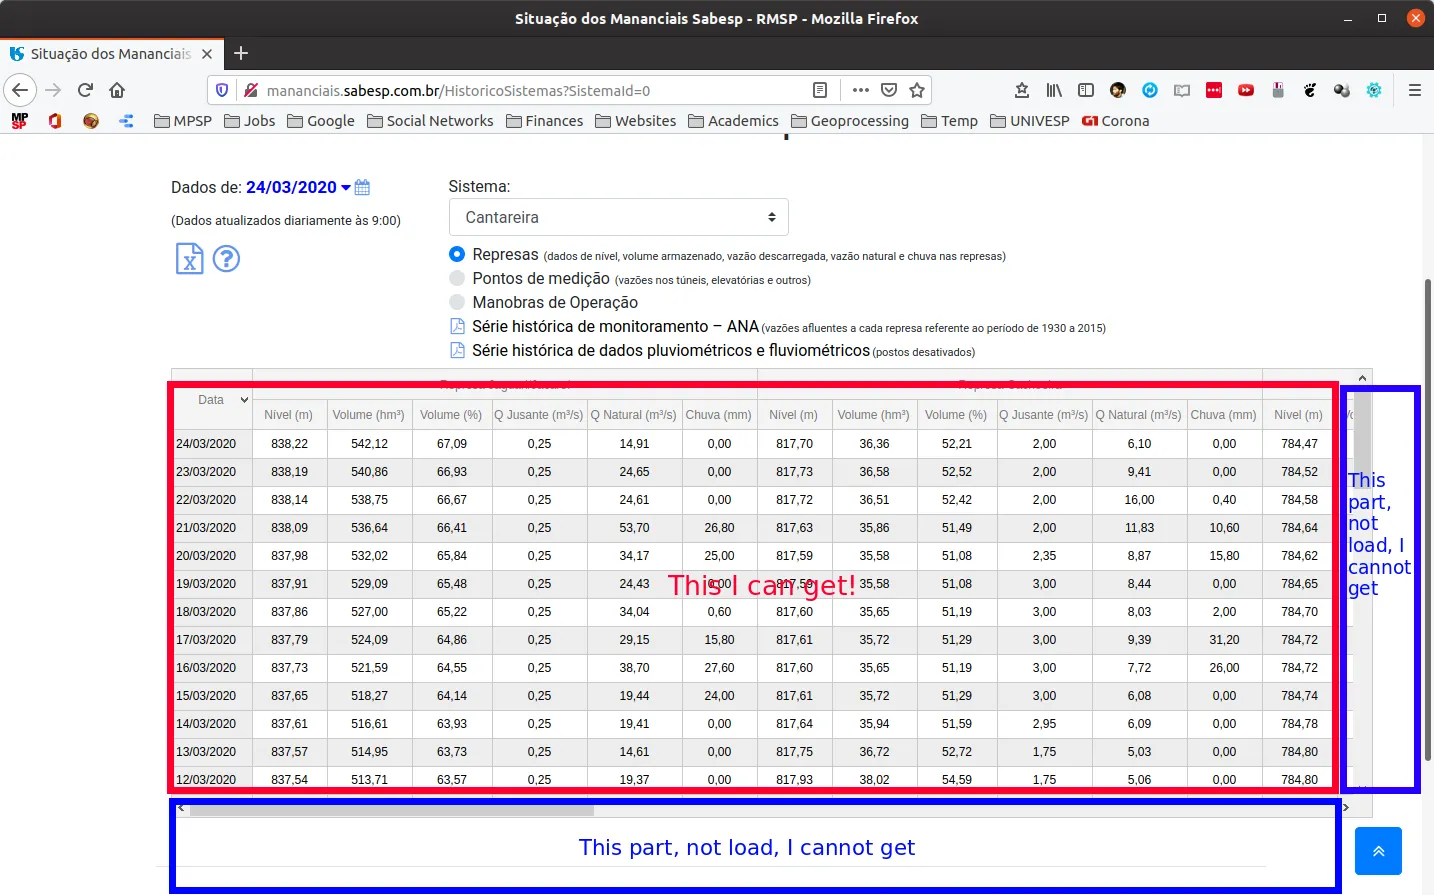The height and width of the screenshot is (895, 1434).
Task: Show site security info (crossed padlock)
Action: 250,90
